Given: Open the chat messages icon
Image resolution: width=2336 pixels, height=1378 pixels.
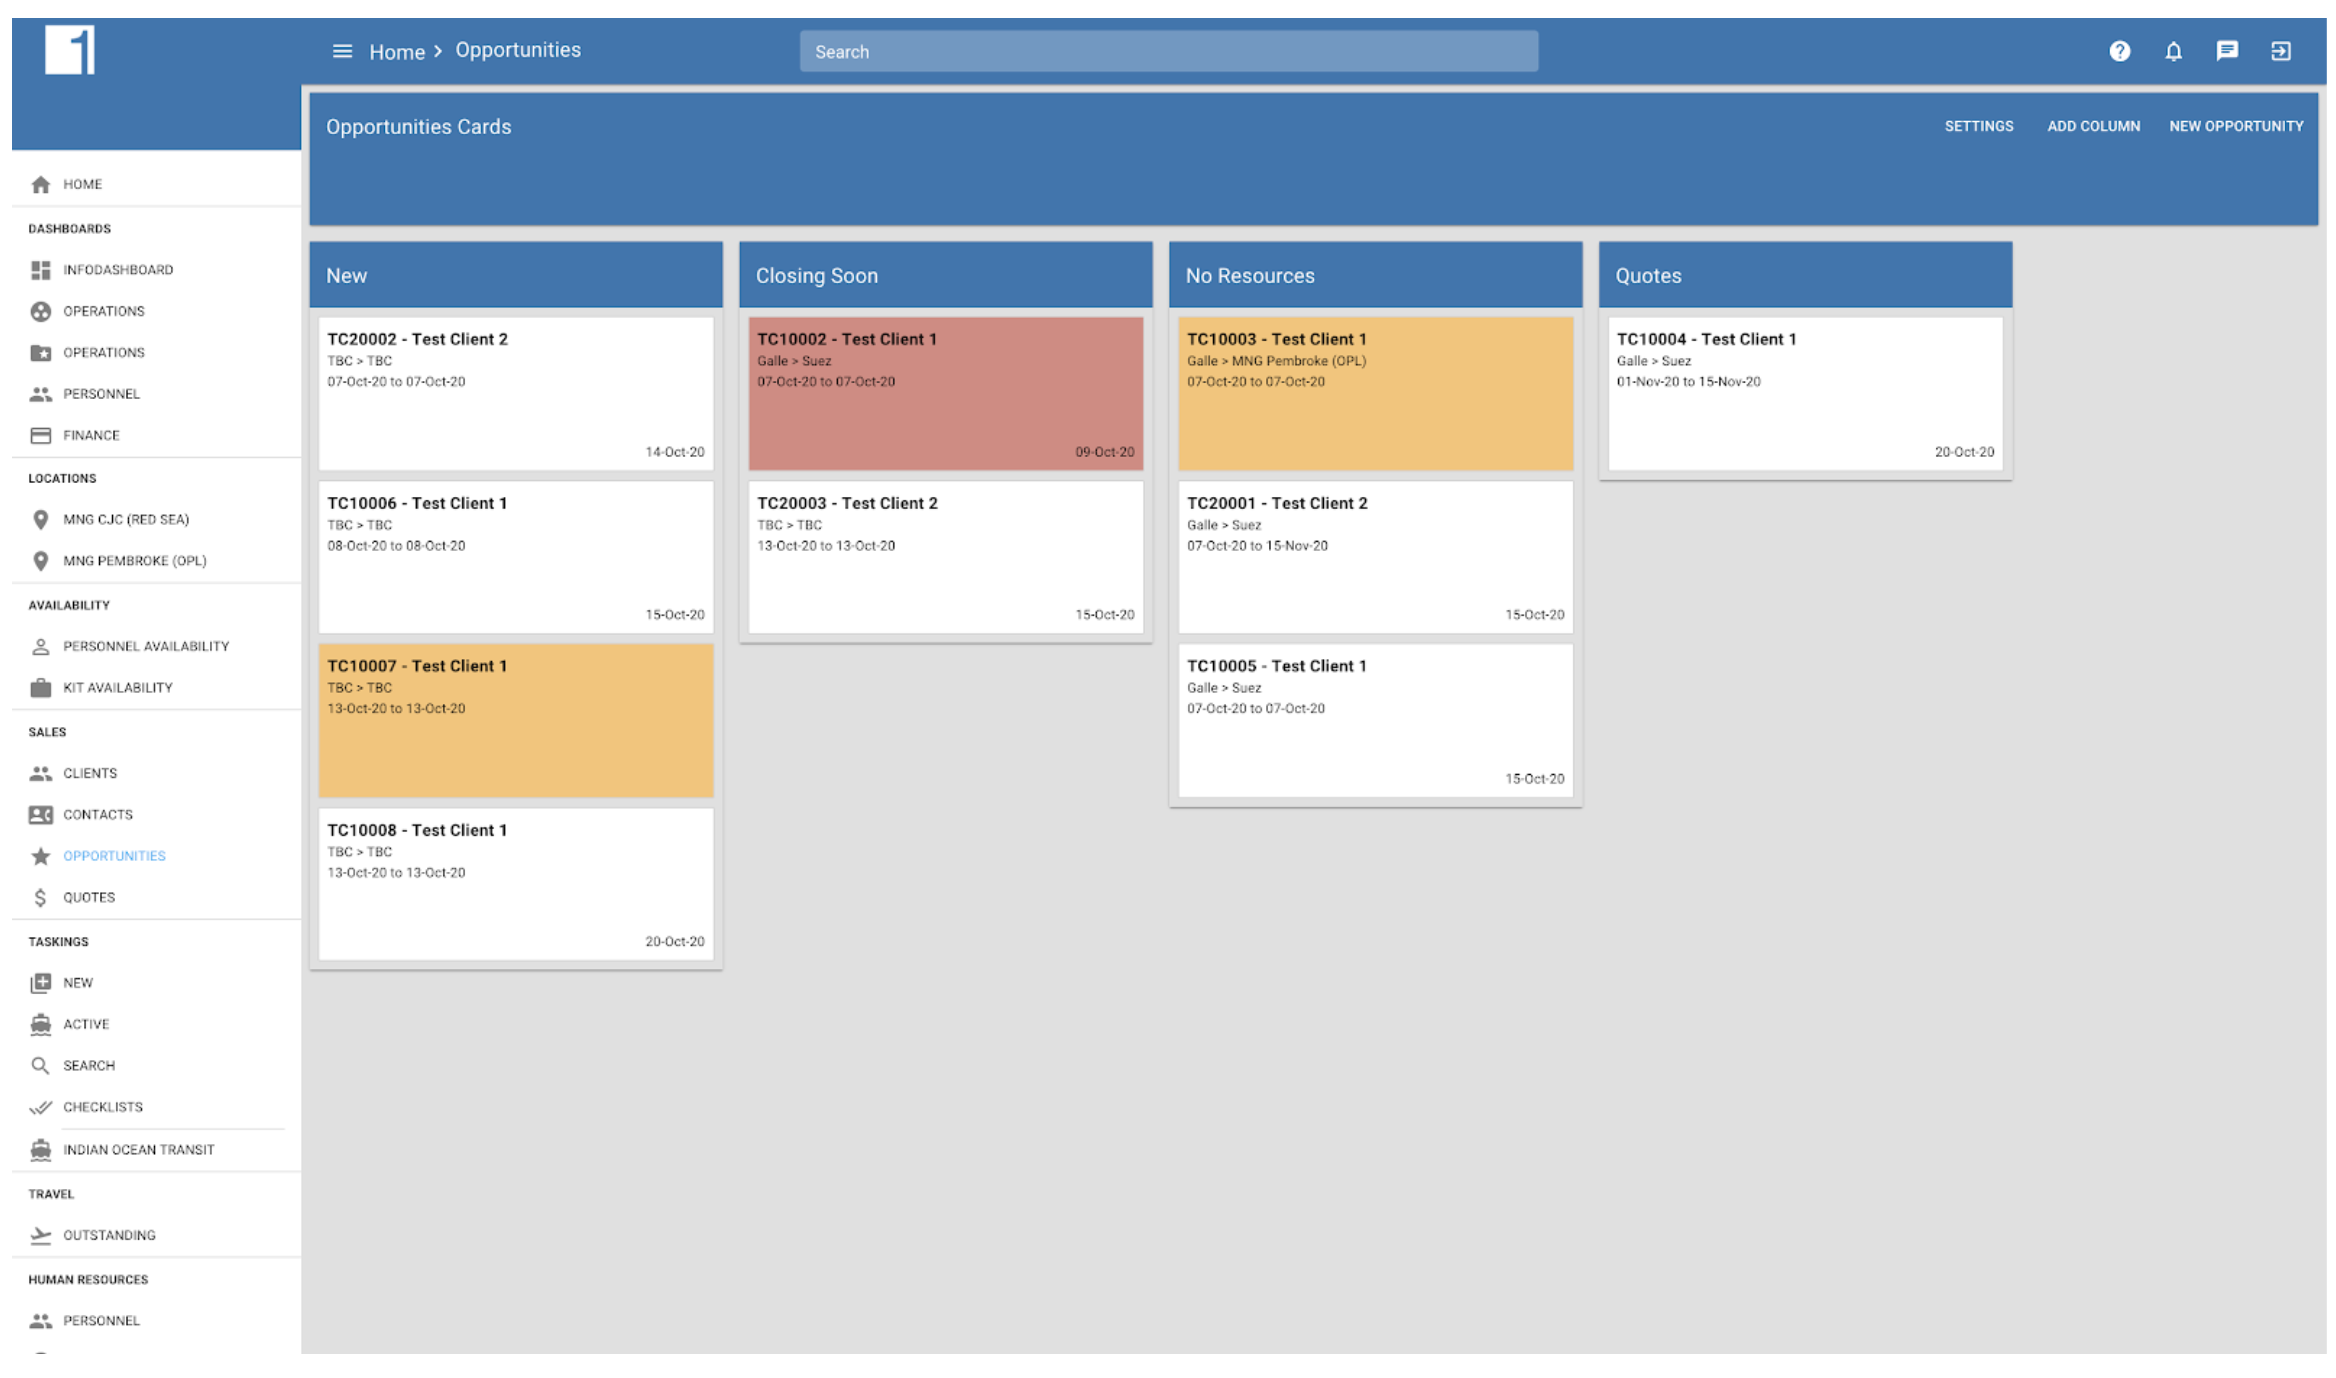Looking at the screenshot, I should [2226, 51].
